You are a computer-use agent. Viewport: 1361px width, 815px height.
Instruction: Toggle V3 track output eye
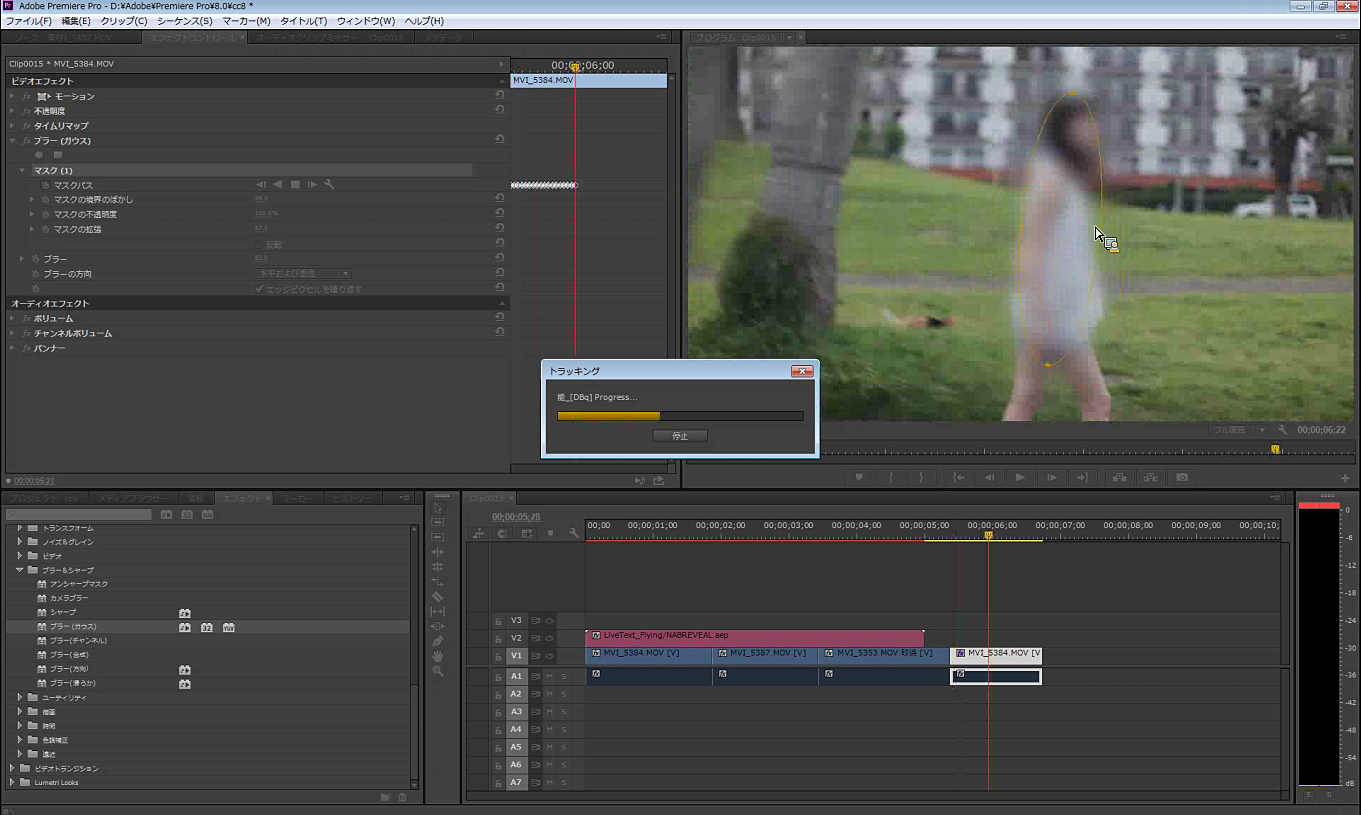549,620
